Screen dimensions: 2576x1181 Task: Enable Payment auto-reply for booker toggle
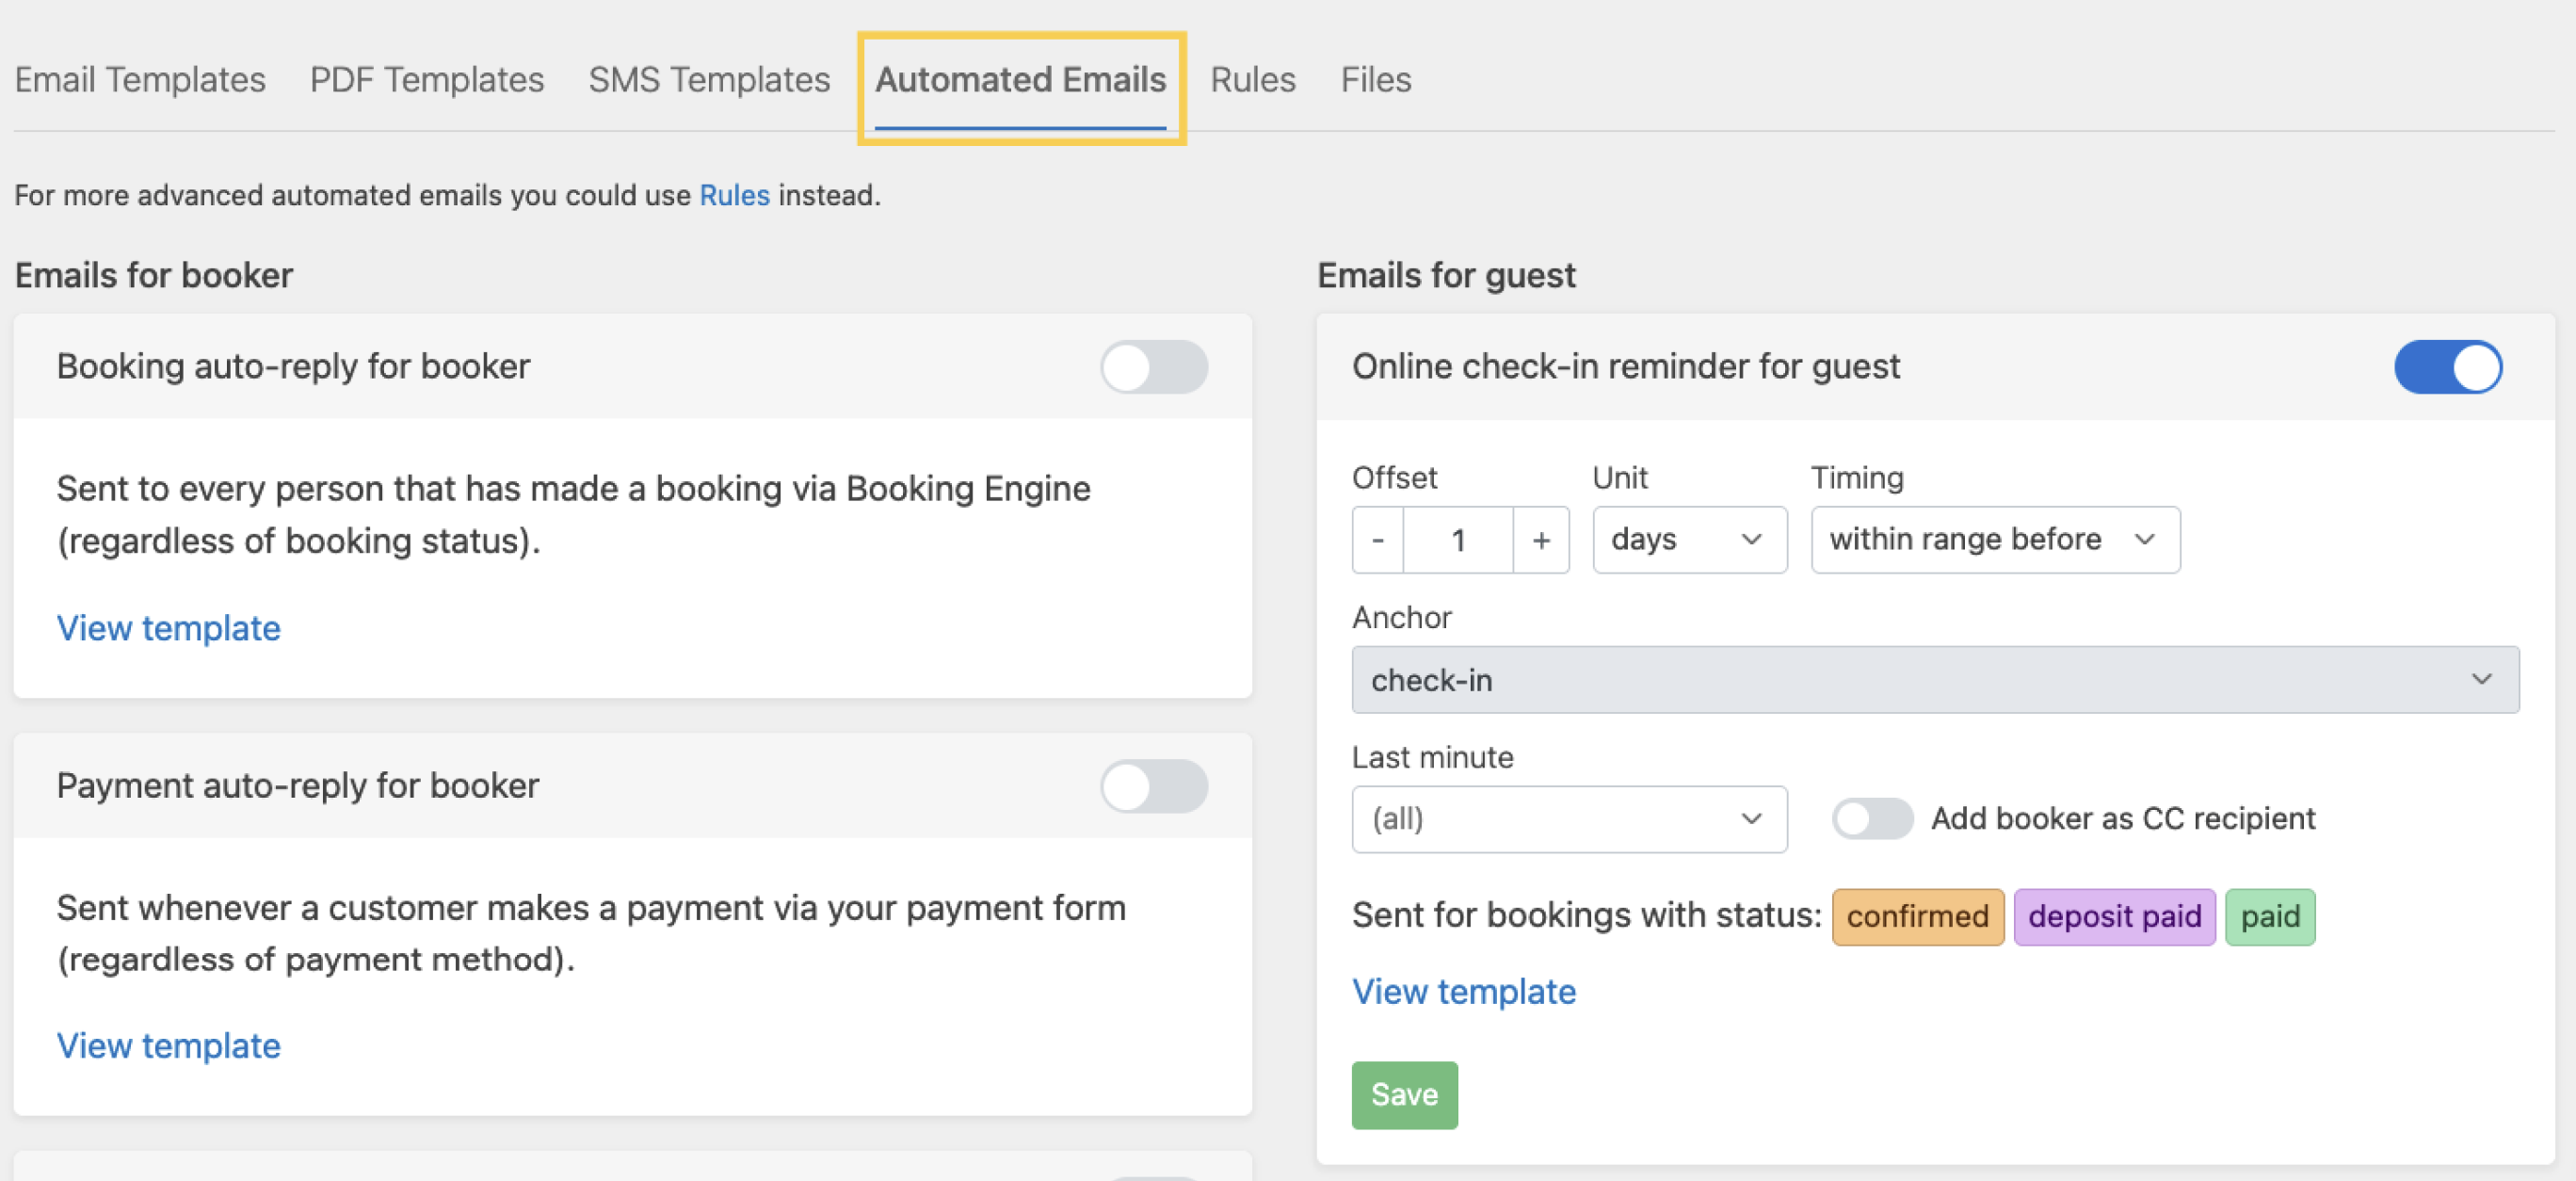click(x=1153, y=786)
